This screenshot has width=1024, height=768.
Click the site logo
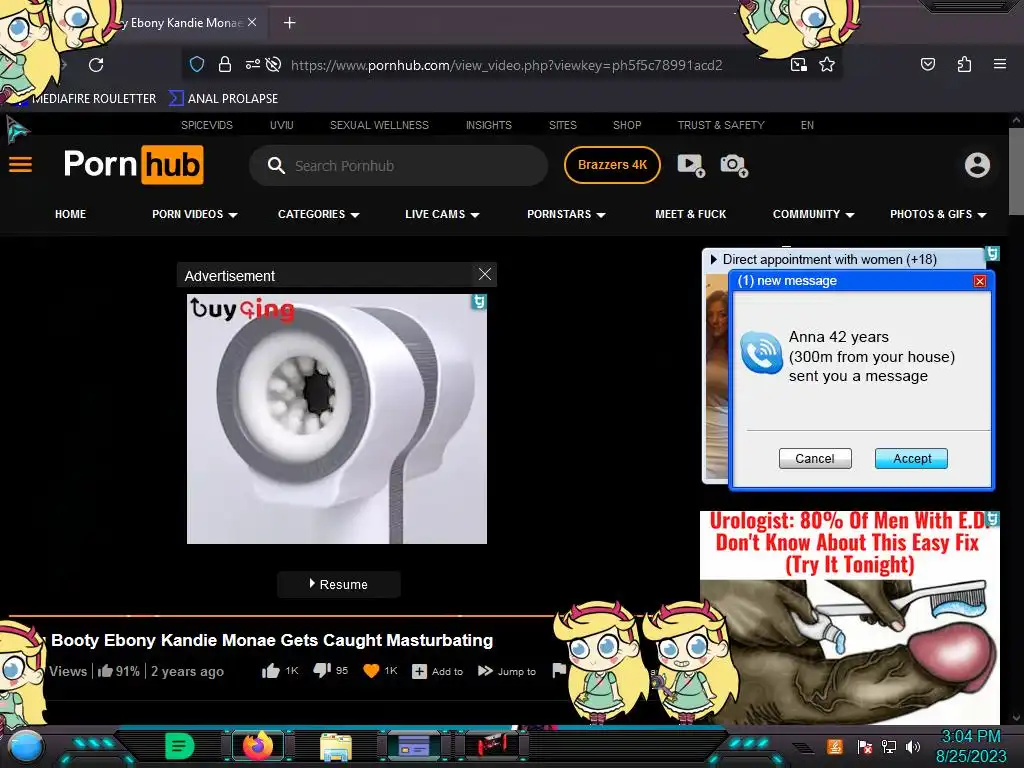coord(133,165)
